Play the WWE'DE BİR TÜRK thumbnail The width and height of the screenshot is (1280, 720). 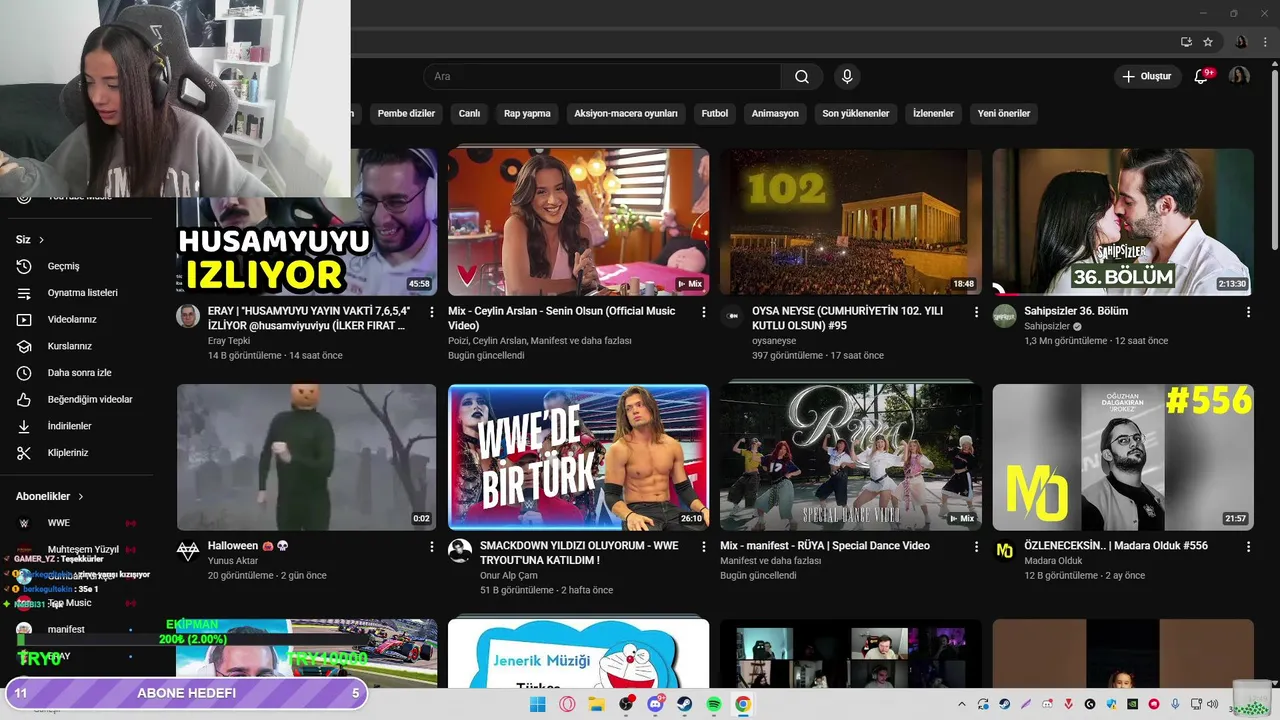pyautogui.click(x=578, y=457)
